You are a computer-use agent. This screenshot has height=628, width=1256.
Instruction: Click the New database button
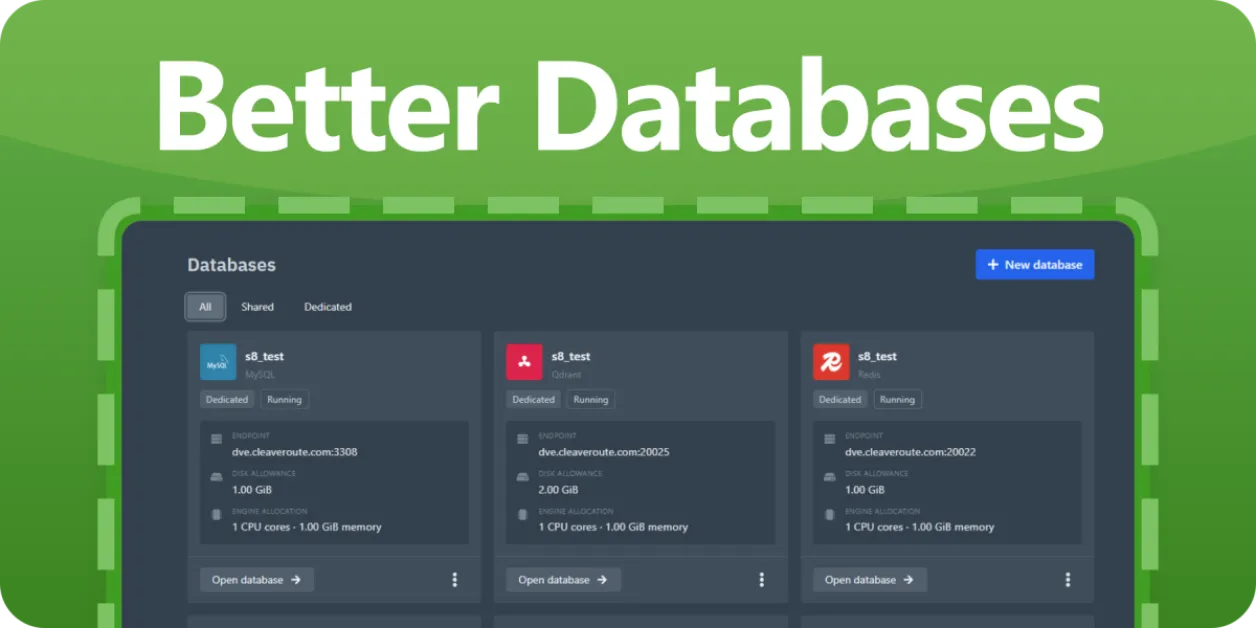click(x=1035, y=264)
